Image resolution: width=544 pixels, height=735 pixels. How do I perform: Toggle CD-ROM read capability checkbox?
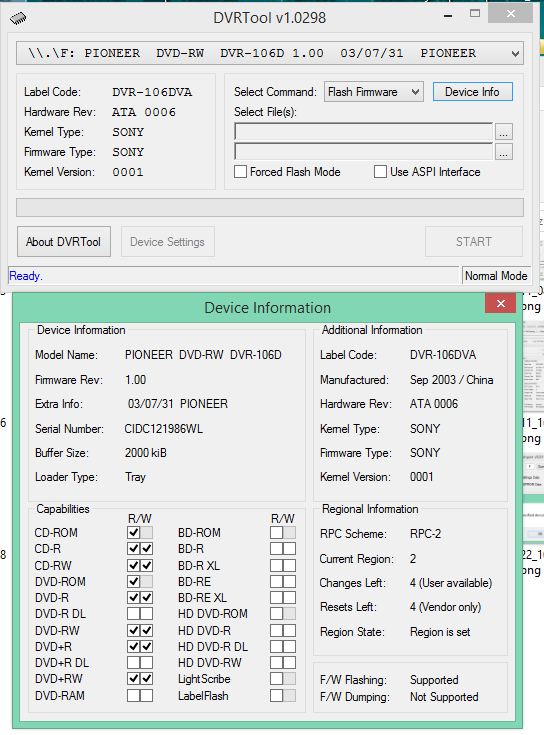(x=134, y=532)
